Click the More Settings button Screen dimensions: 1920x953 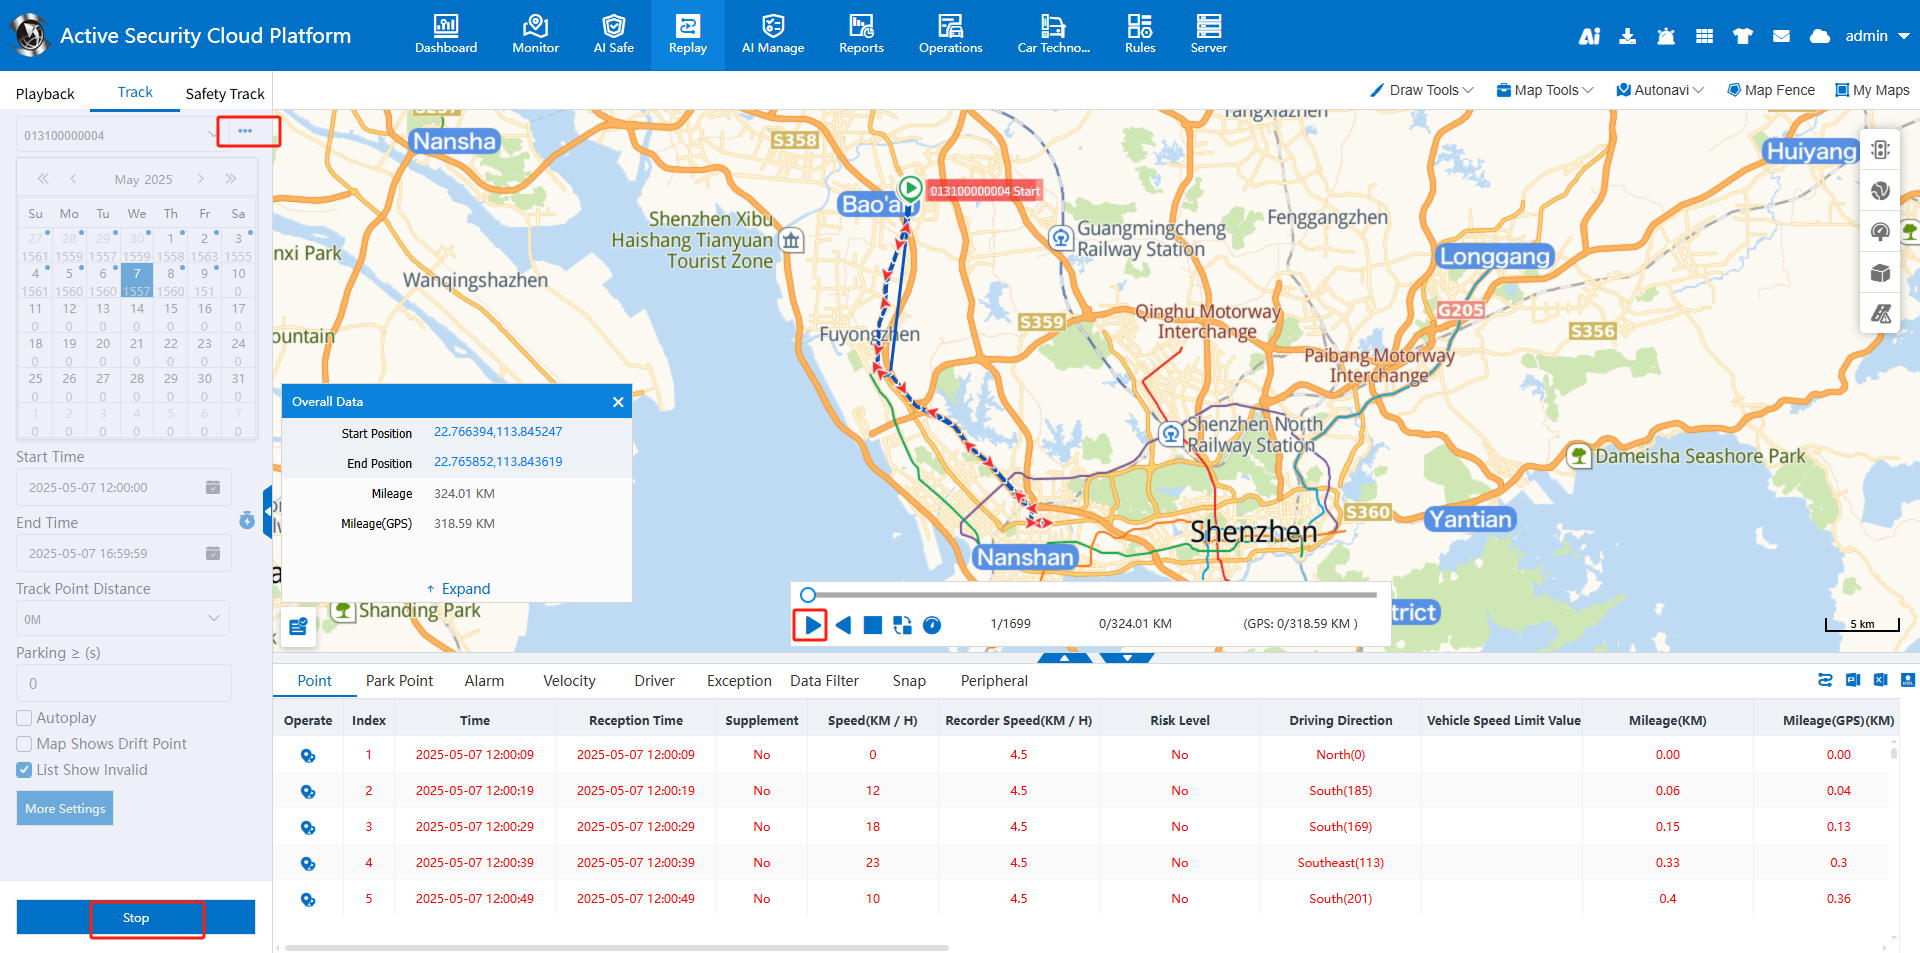click(65, 808)
